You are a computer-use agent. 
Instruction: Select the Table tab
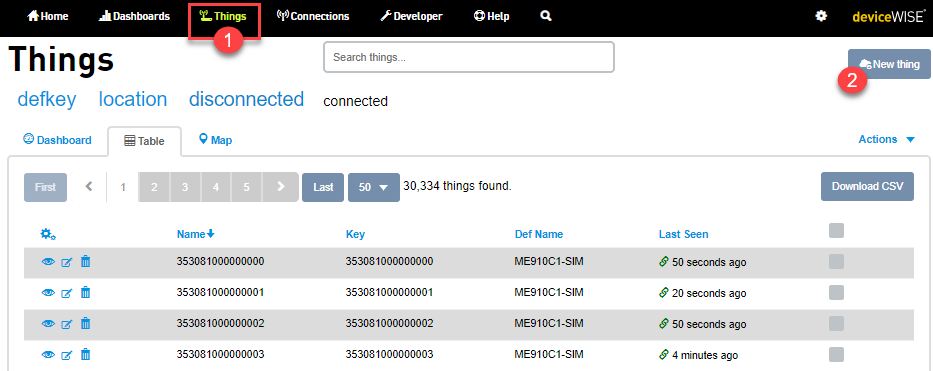click(x=145, y=142)
